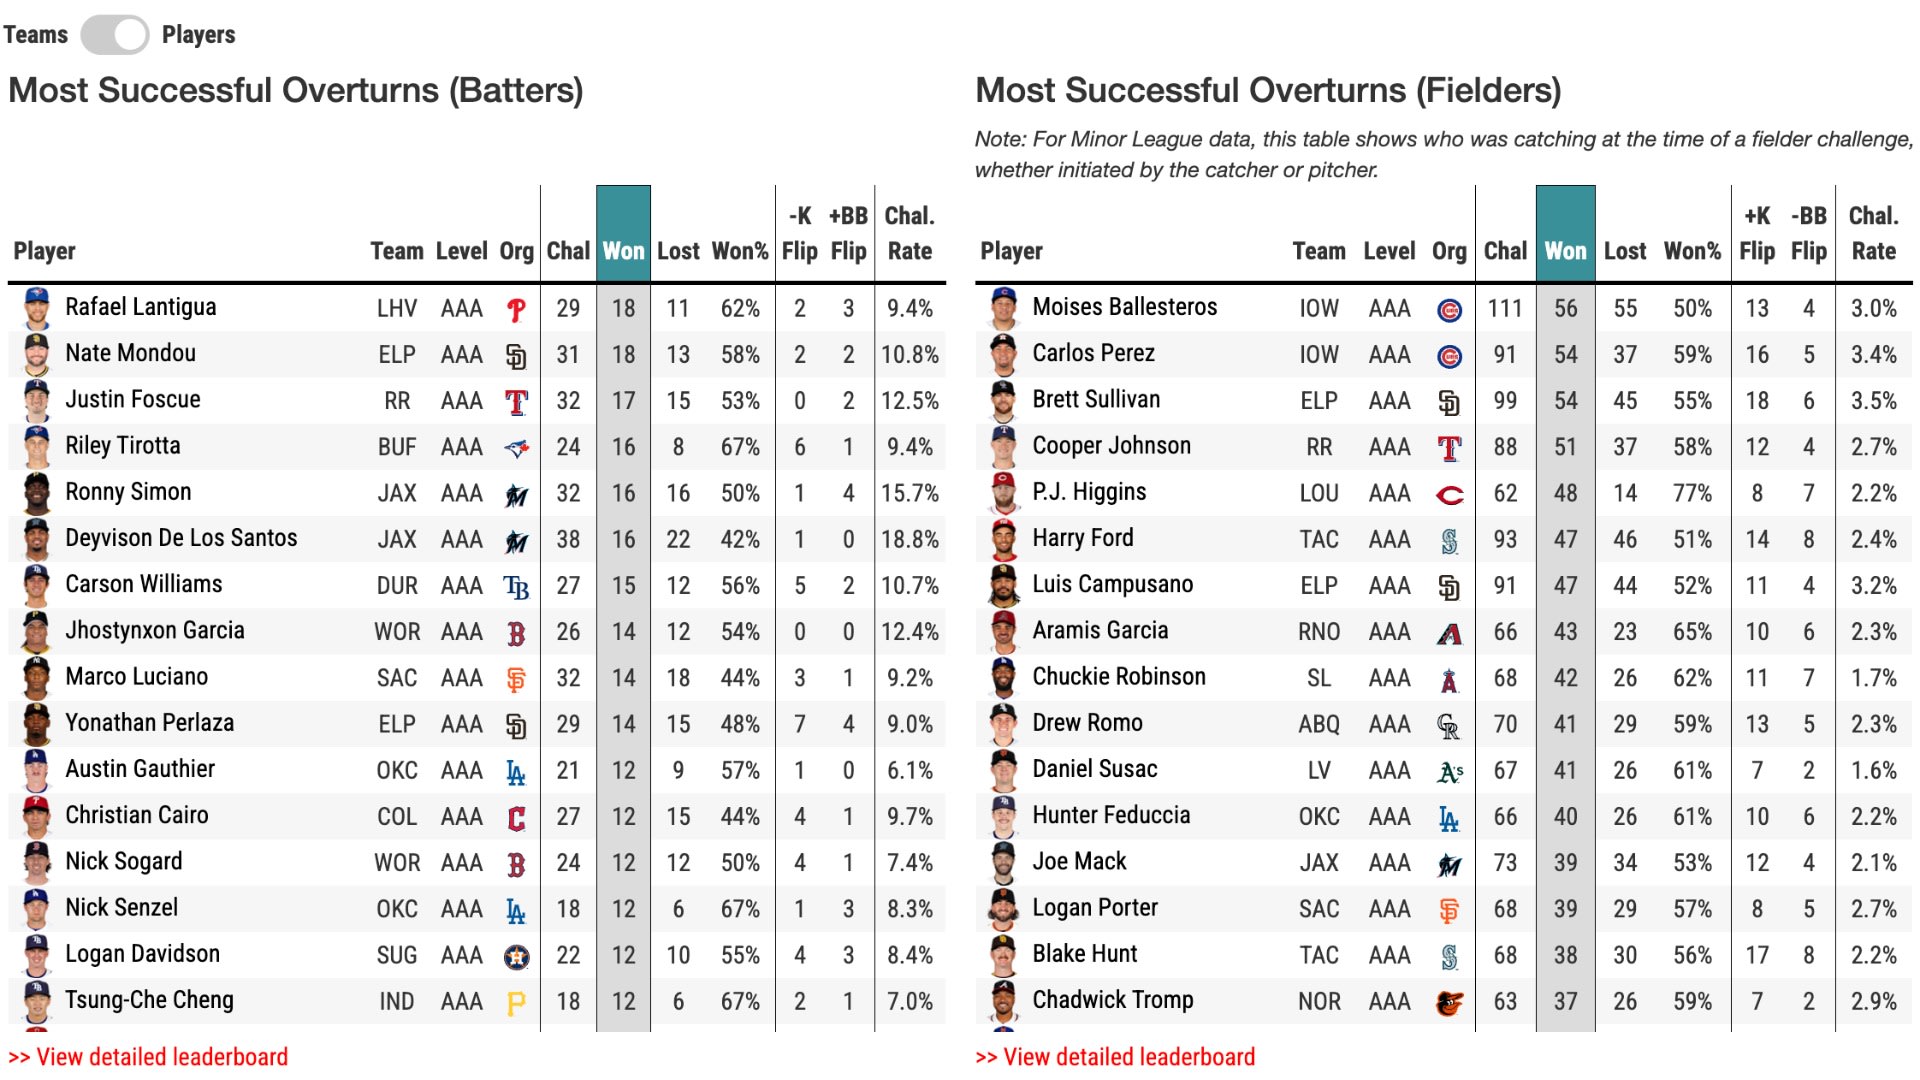This screenshot has width=1920, height=1080.
Task: Select the Players label beside the switch
Action: pyautogui.click(x=198, y=35)
